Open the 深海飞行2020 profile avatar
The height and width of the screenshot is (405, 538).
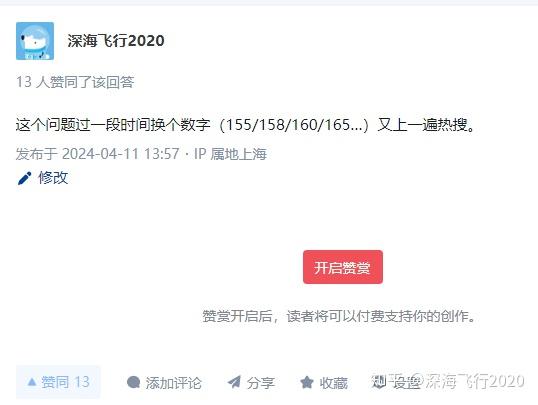click(x=35, y=41)
